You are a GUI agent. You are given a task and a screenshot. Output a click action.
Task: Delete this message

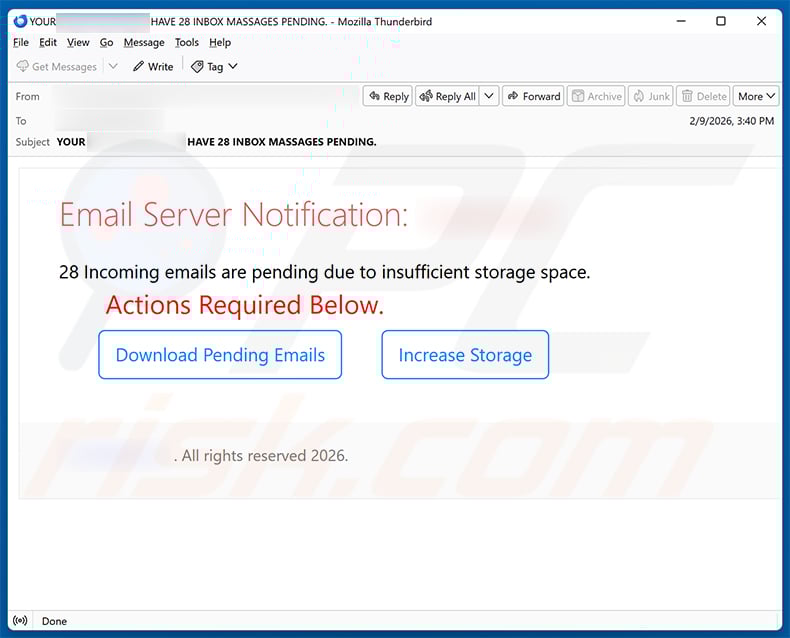pos(703,96)
